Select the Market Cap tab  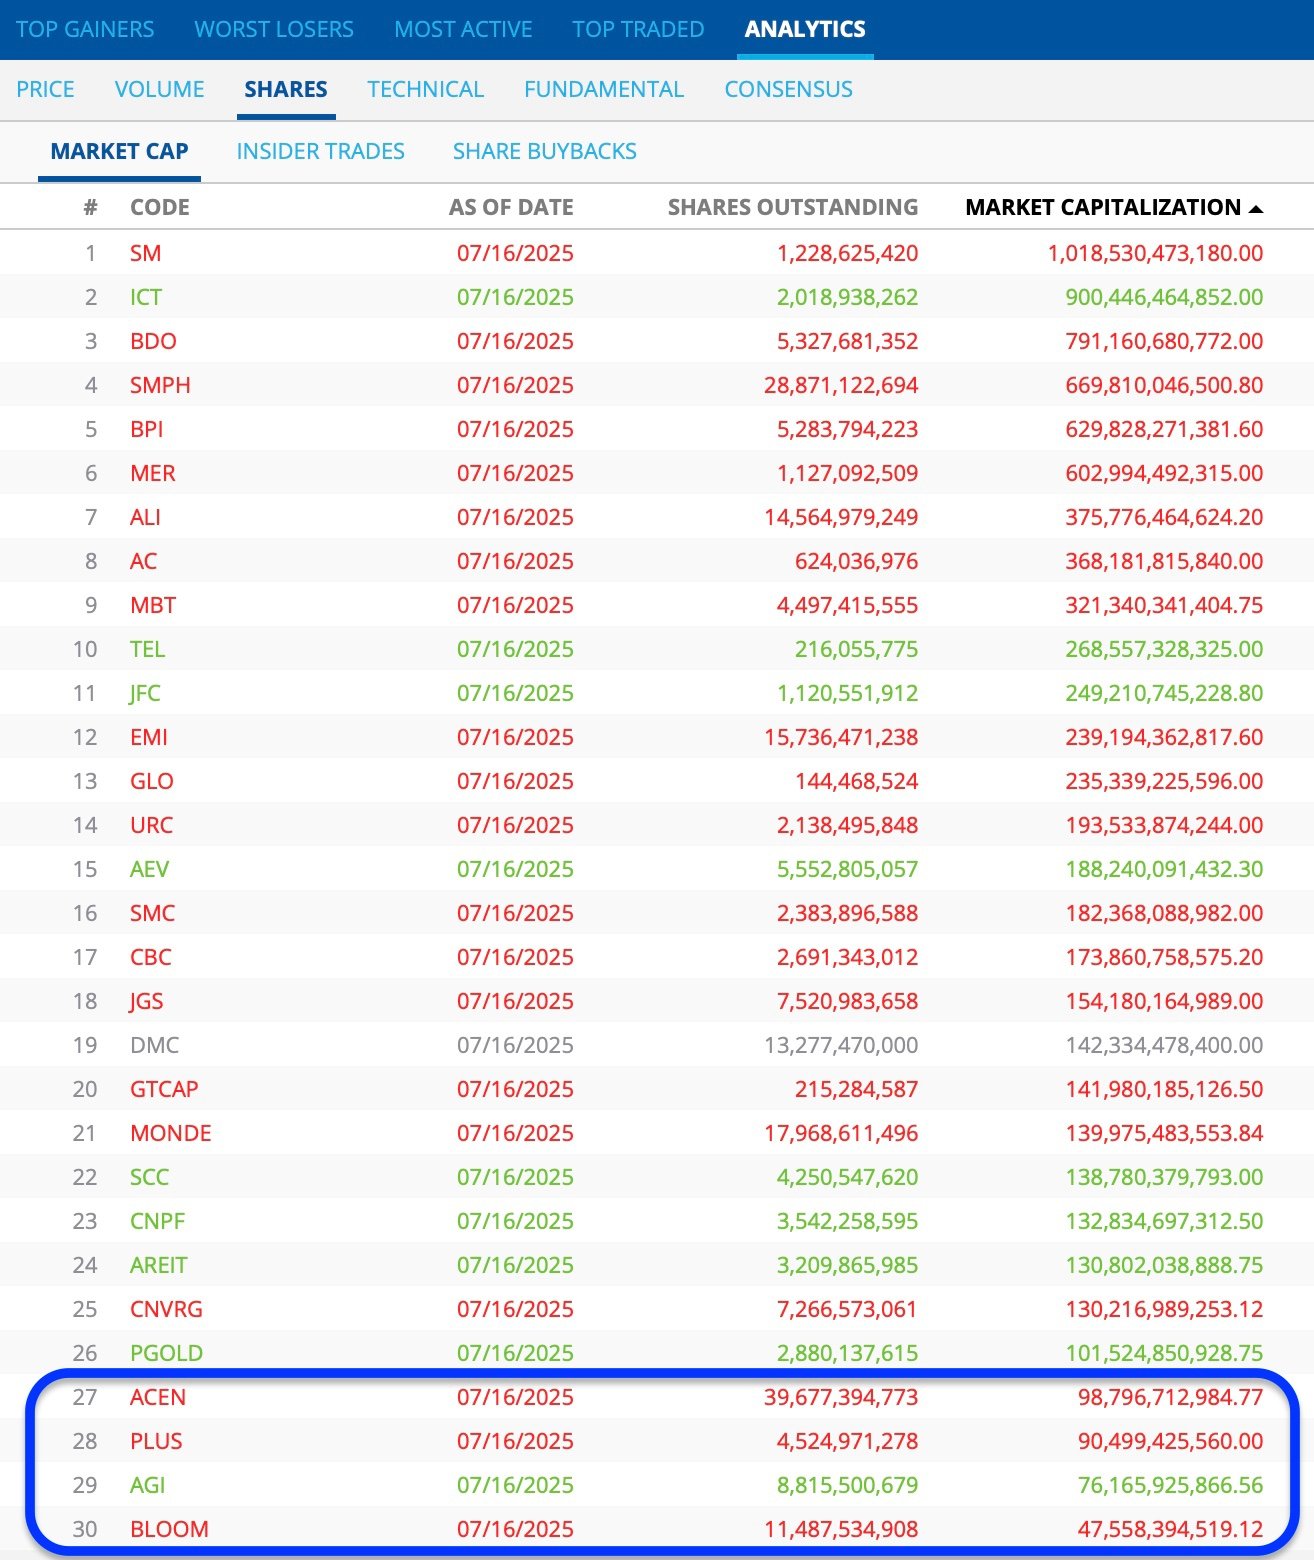119,151
